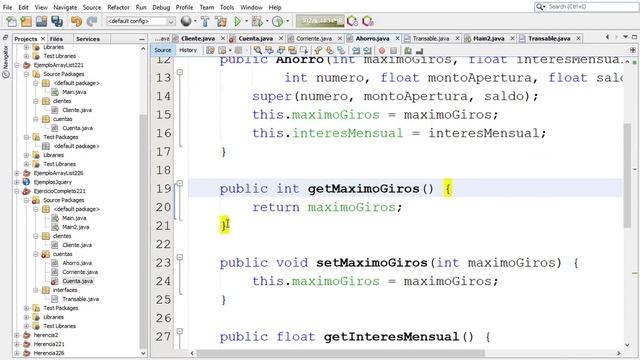Open the Debug Project dropdown arrow
640x360 pixels.
click(x=267, y=21)
